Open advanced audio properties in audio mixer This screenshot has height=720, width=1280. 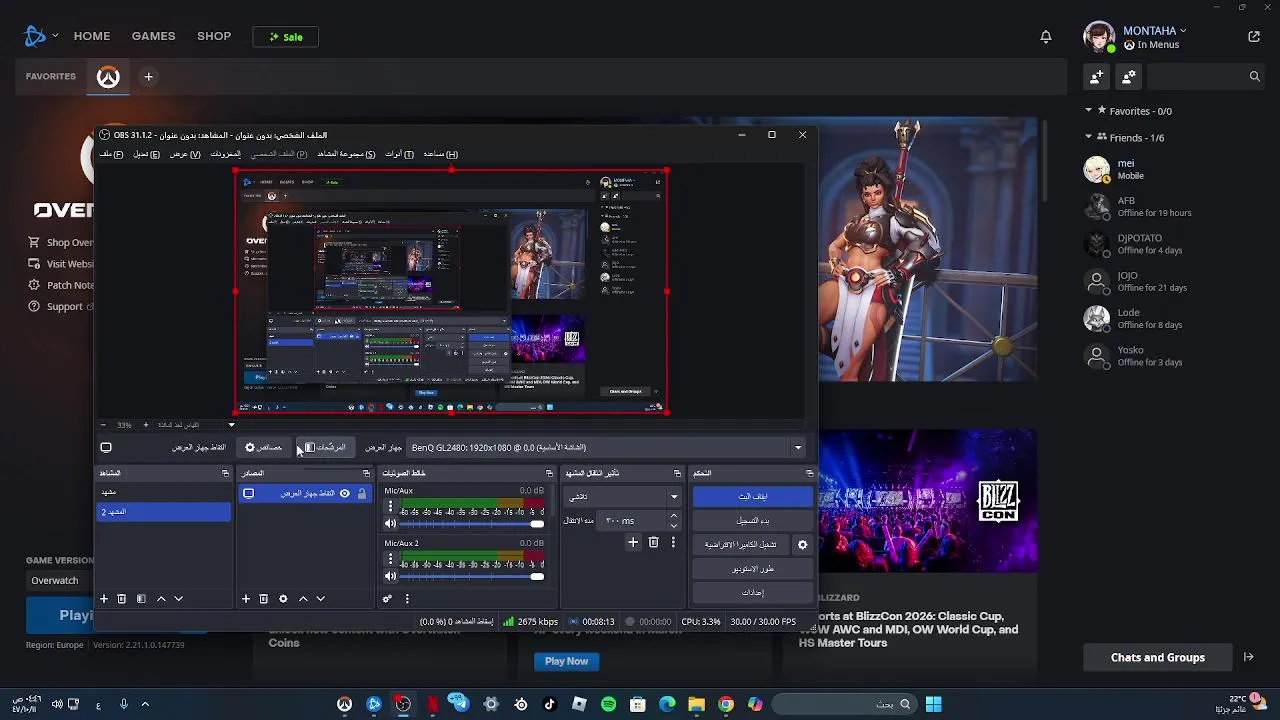(387, 599)
